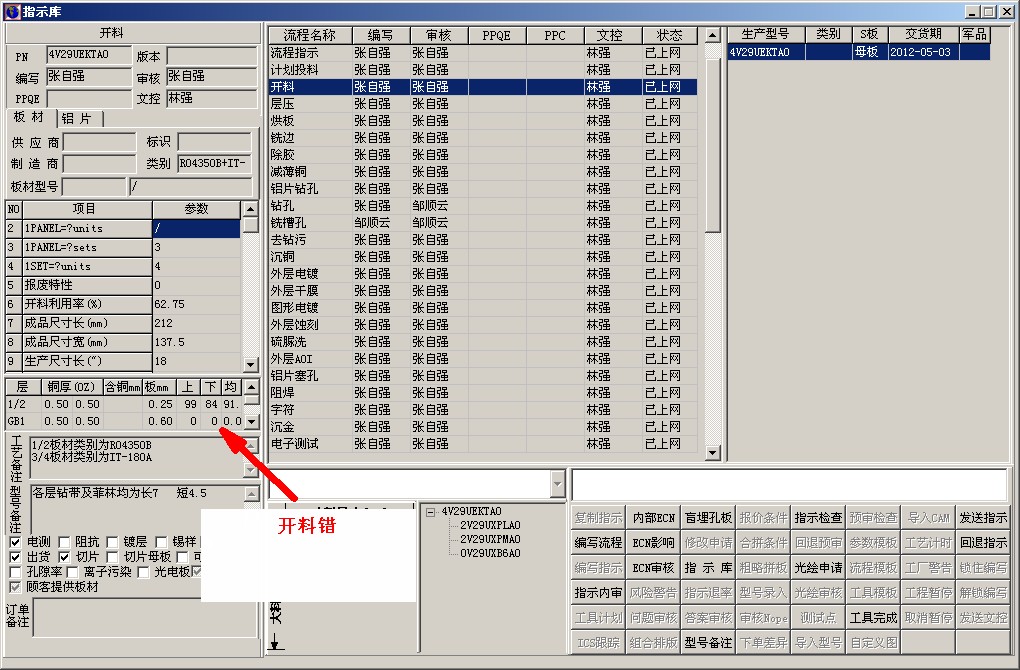Viewport: 1020px width, 670px height.
Task: Click the 指 示 库 button
Action: pyautogui.click(x=708, y=568)
